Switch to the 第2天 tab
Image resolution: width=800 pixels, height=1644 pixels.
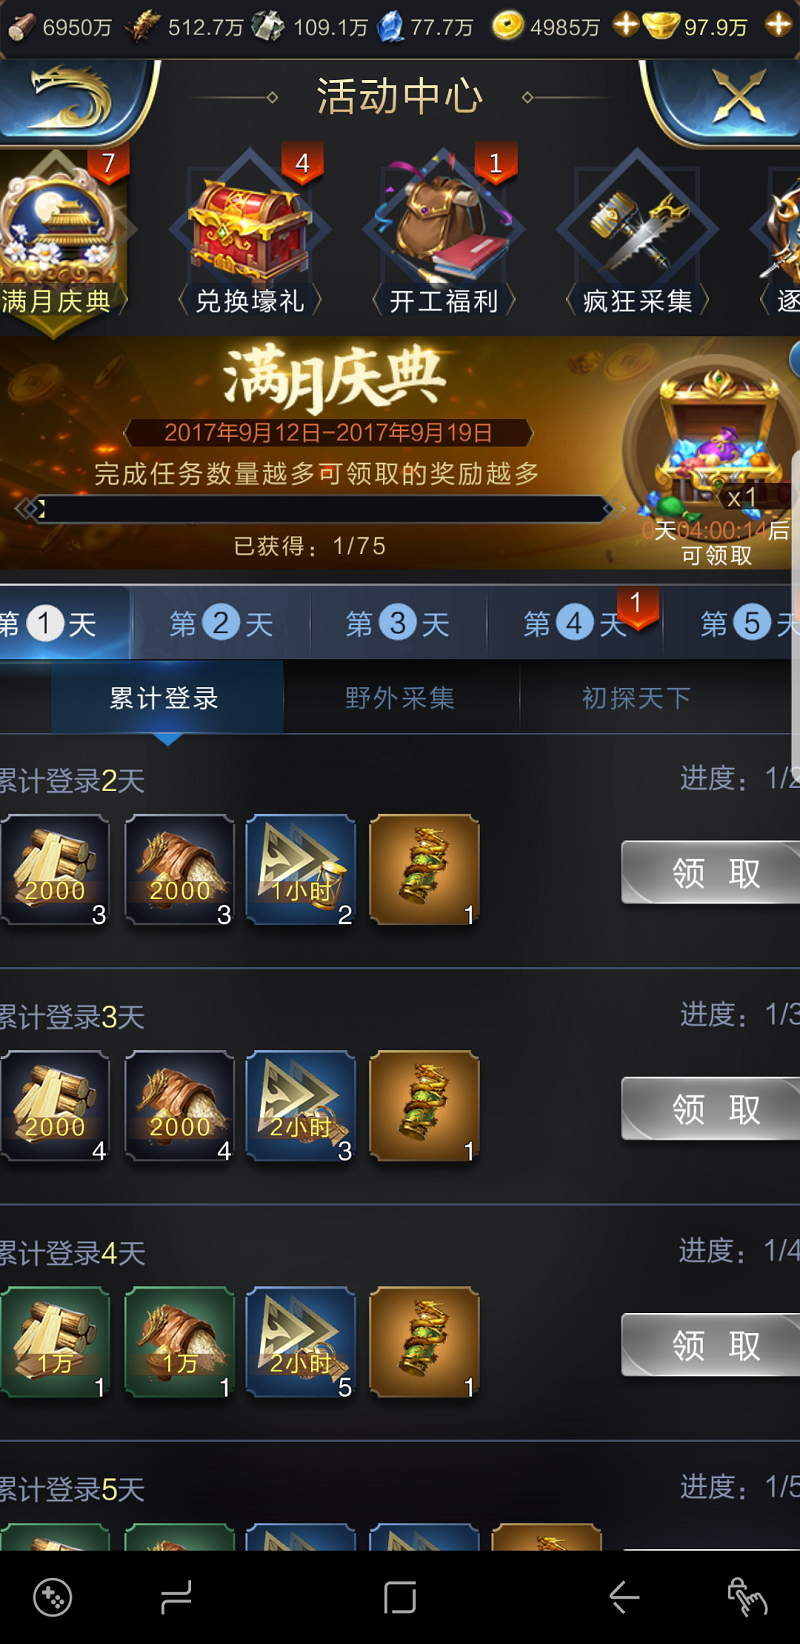[221, 623]
